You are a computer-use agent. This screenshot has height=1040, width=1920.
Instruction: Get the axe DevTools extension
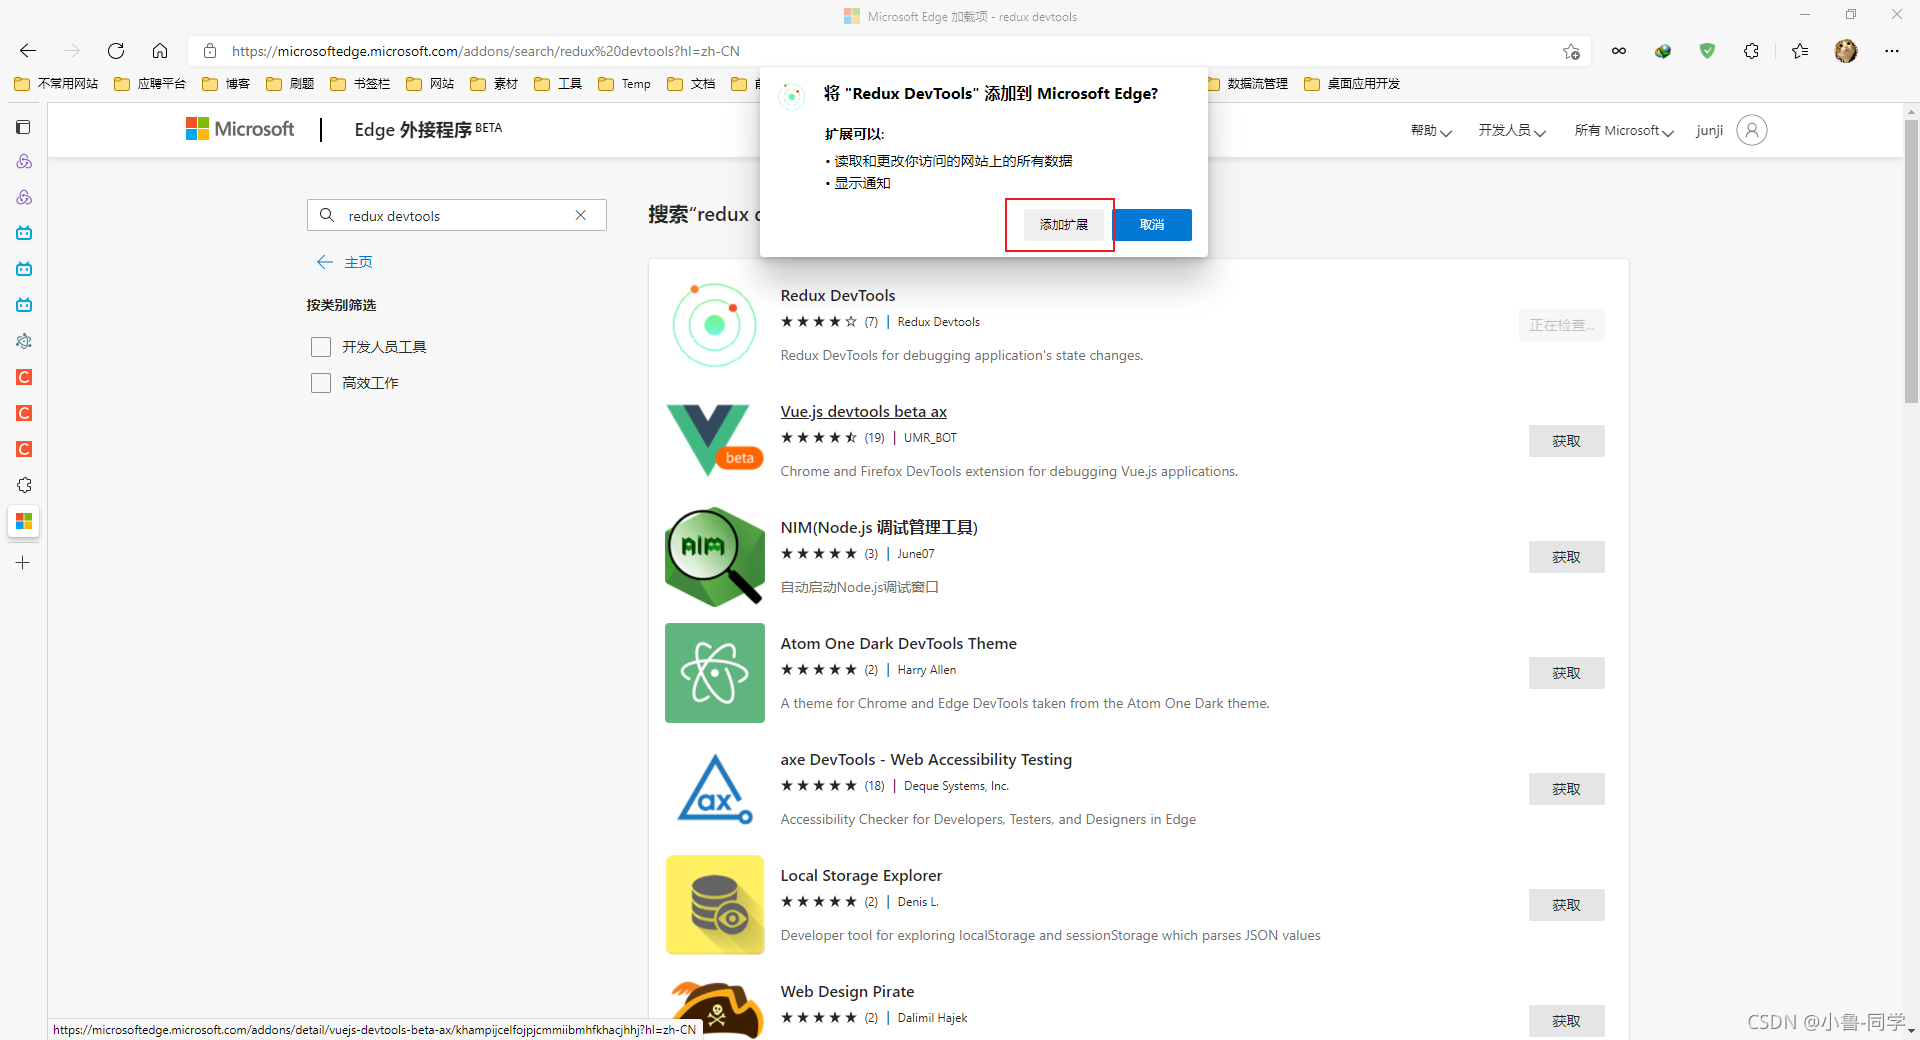tap(1566, 789)
